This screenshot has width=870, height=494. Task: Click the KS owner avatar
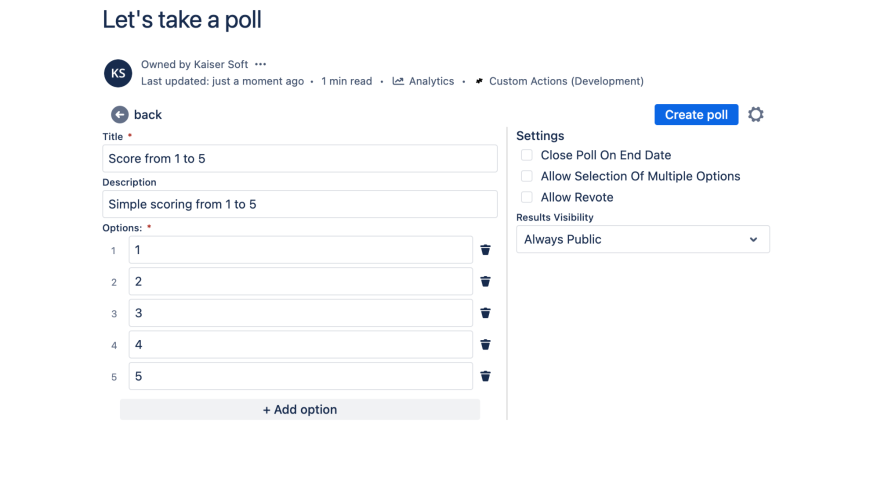point(118,73)
